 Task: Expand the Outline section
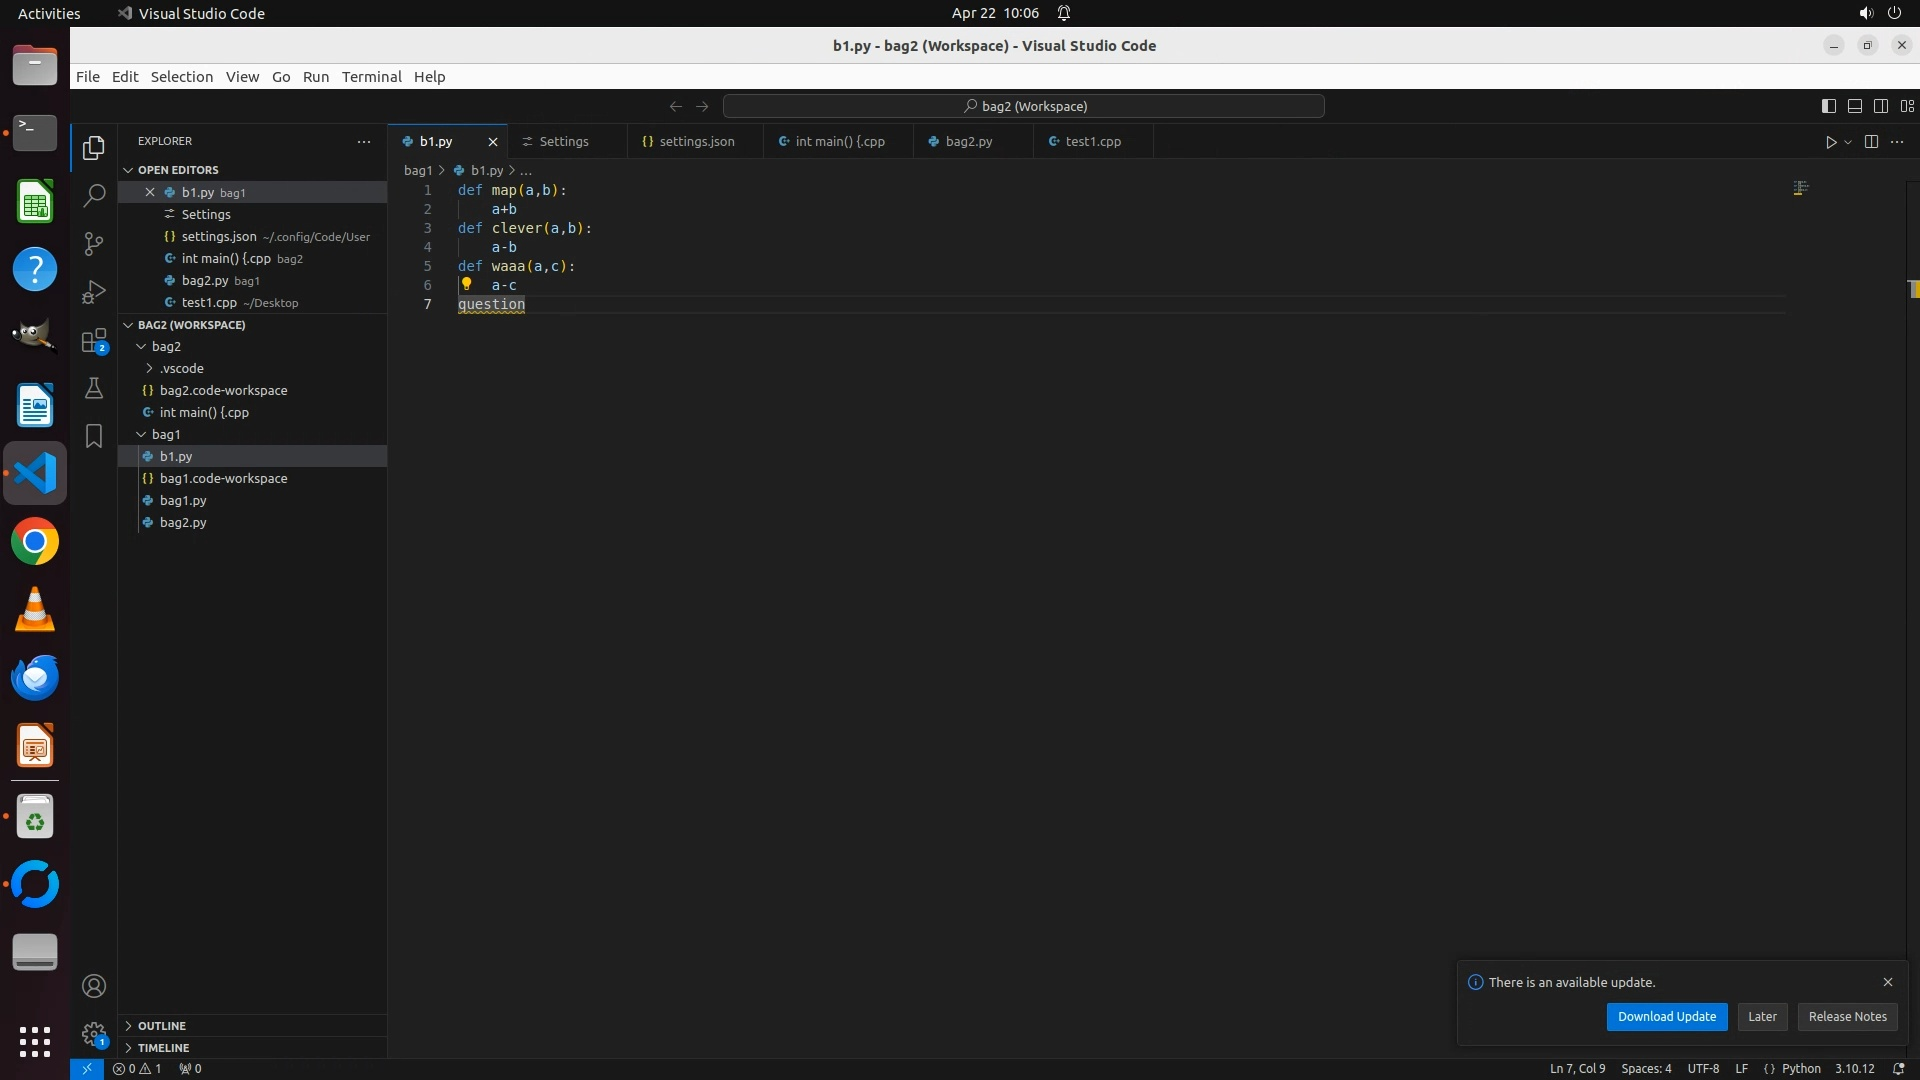pos(162,1026)
